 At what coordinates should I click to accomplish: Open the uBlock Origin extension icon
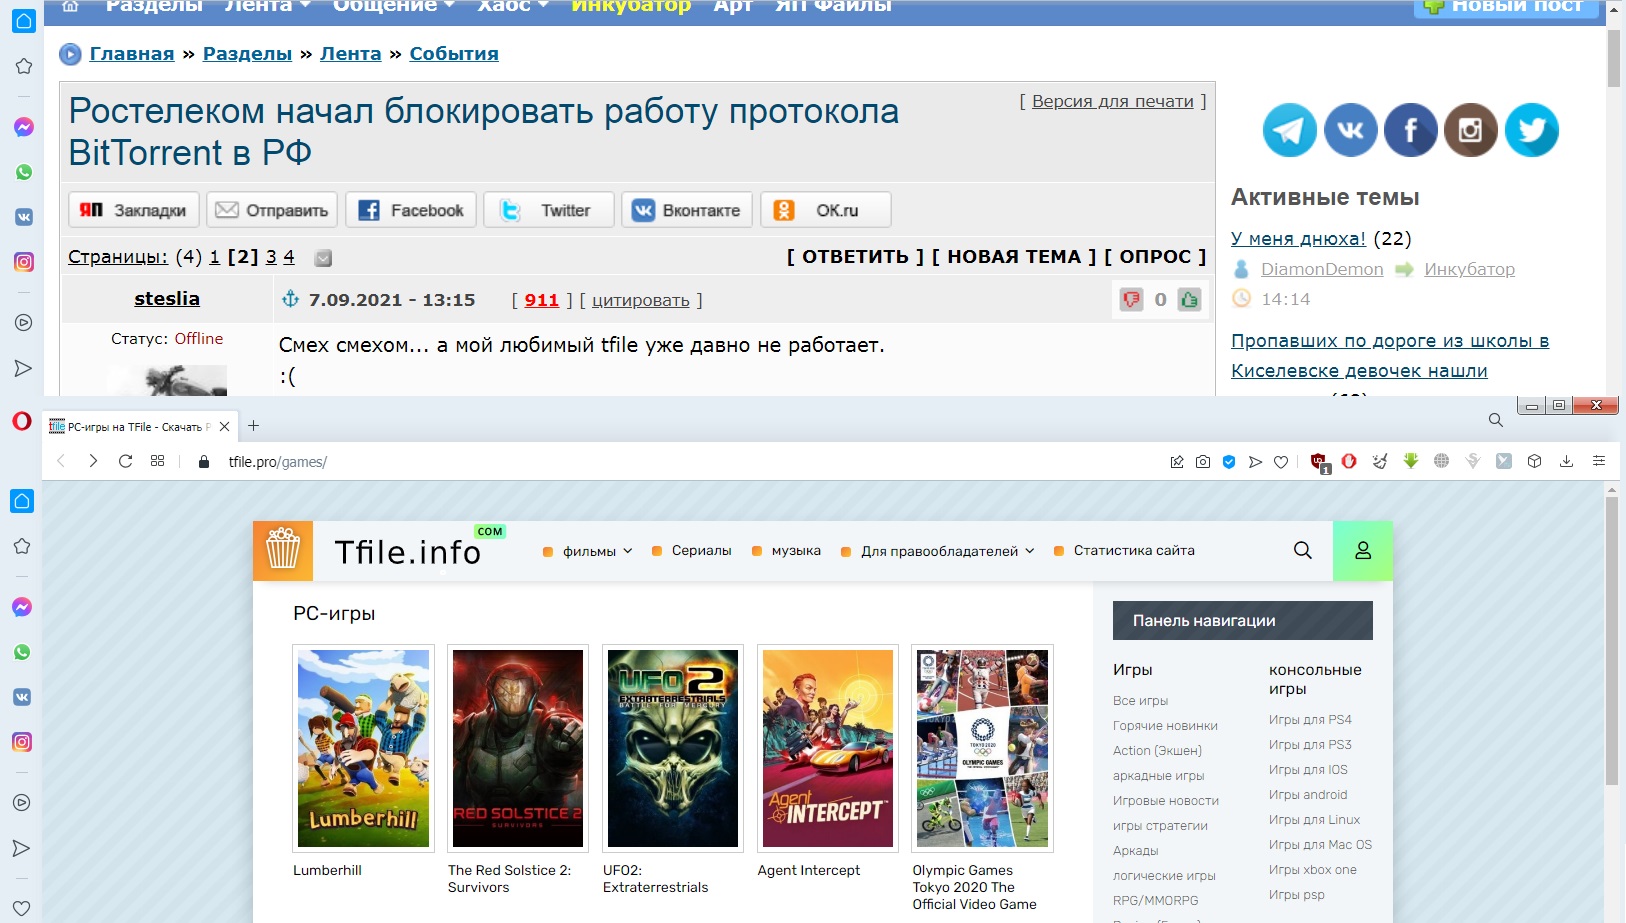(1320, 461)
